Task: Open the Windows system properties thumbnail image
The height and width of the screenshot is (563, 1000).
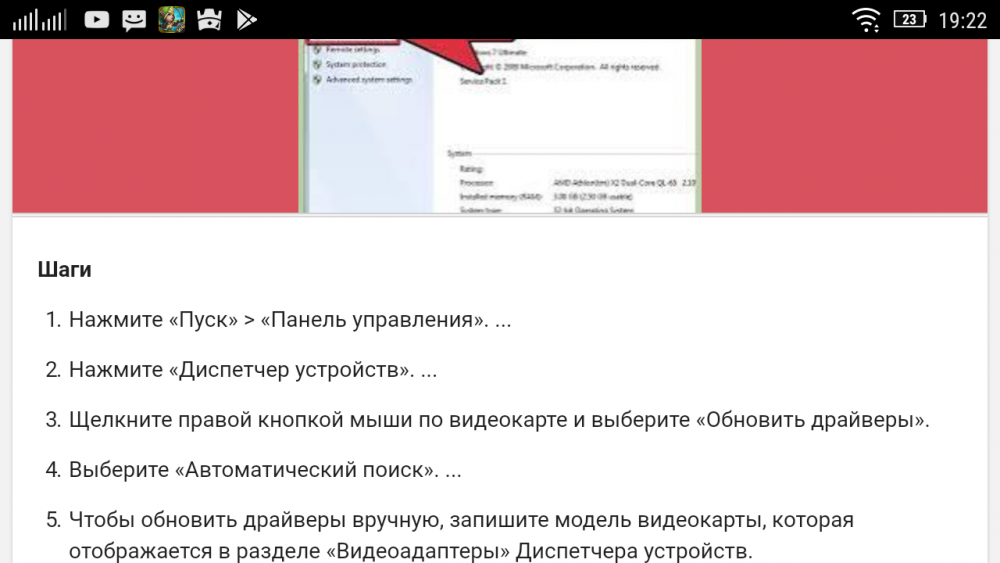Action: click(x=500, y=126)
